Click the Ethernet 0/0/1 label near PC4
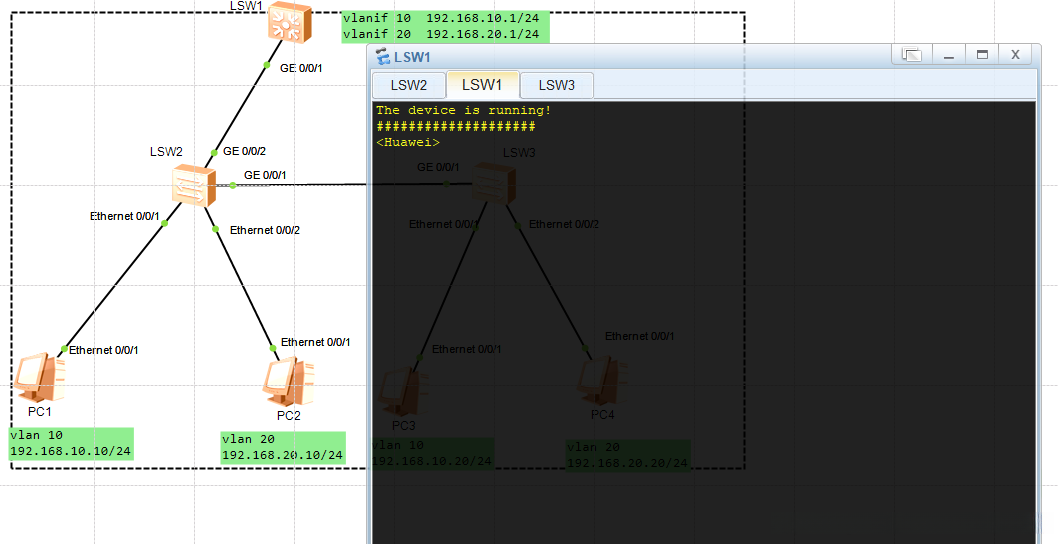This screenshot has height=544, width=1058. point(640,336)
